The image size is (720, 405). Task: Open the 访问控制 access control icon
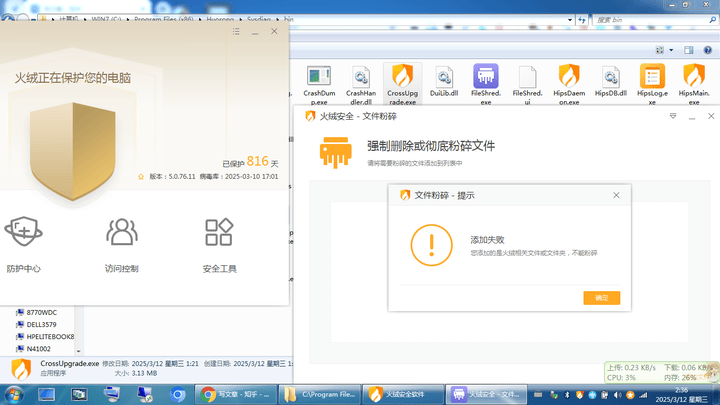click(122, 232)
